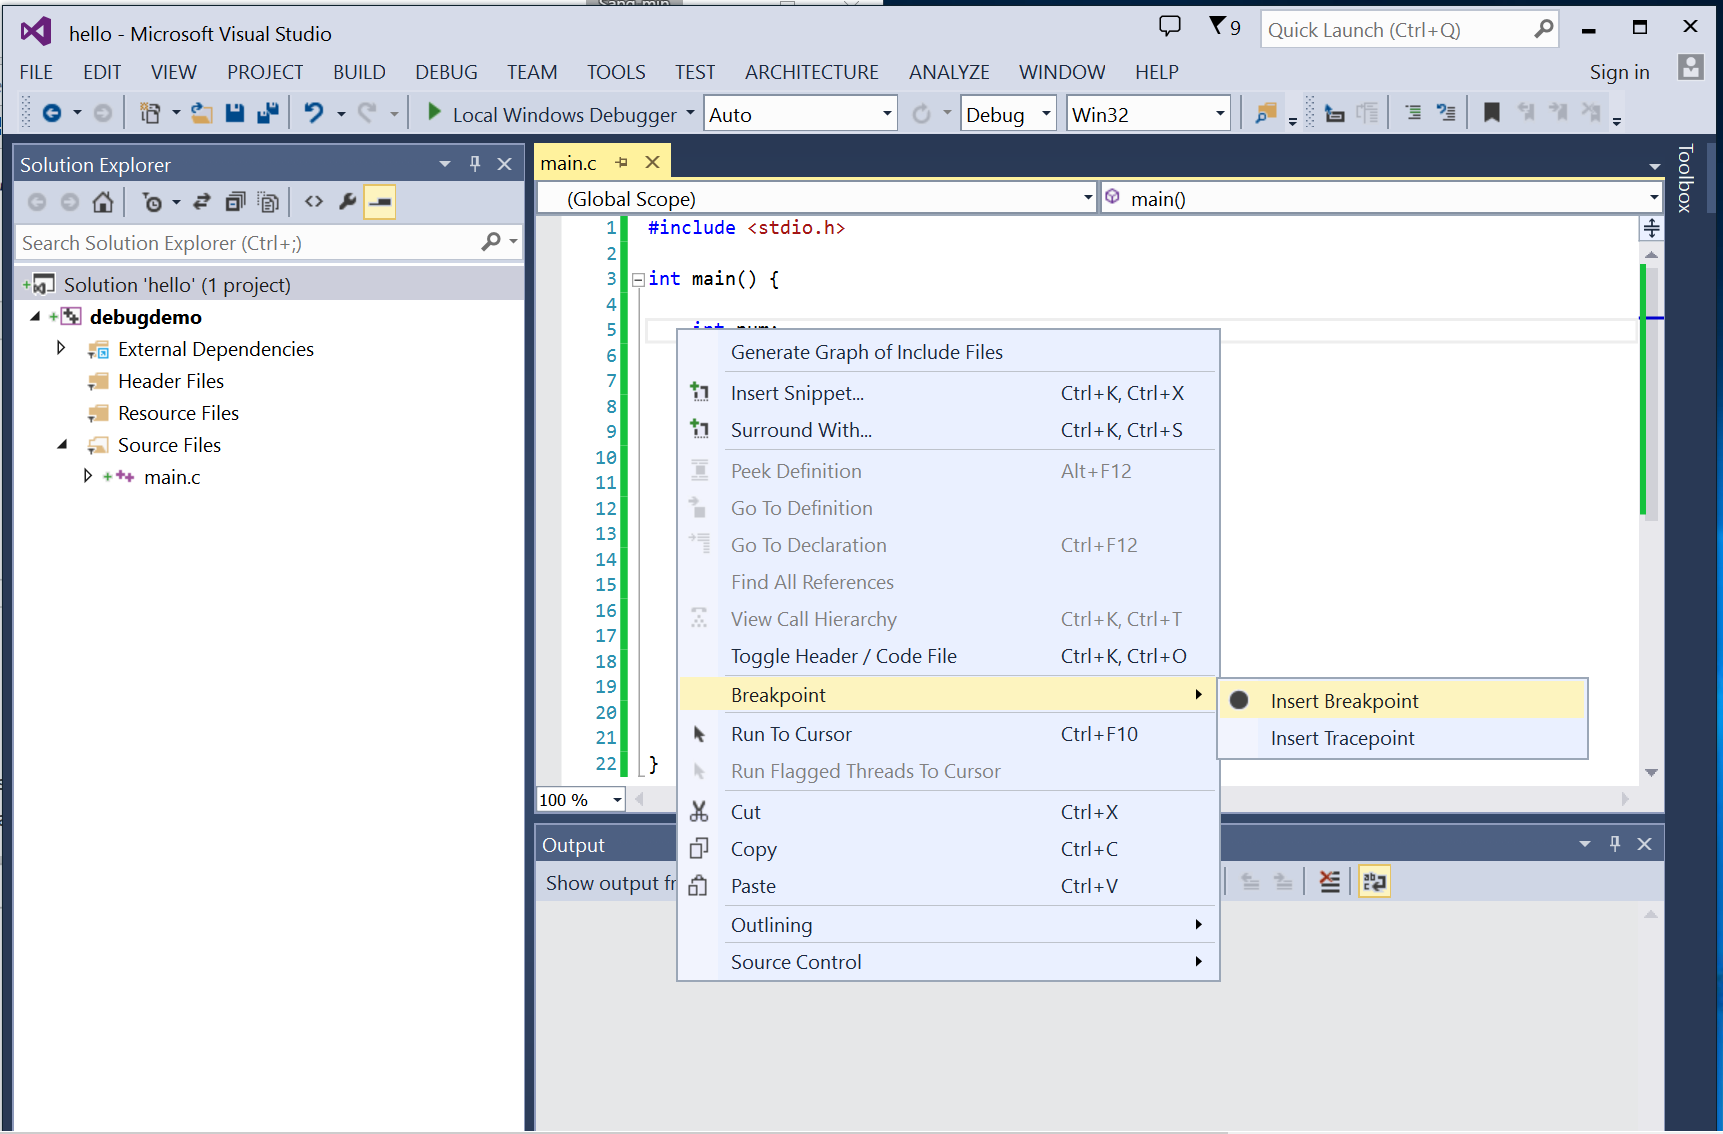The height and width of the screenshot is (1134, 1723).
Task: Close the main.c tab with its X
Action: (x=653, y=162)
